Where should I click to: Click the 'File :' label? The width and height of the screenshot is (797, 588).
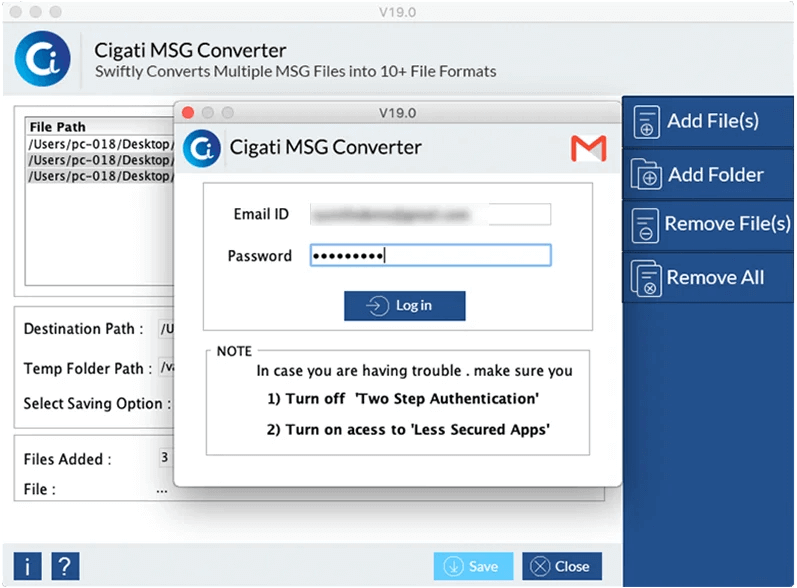point(40,489)
